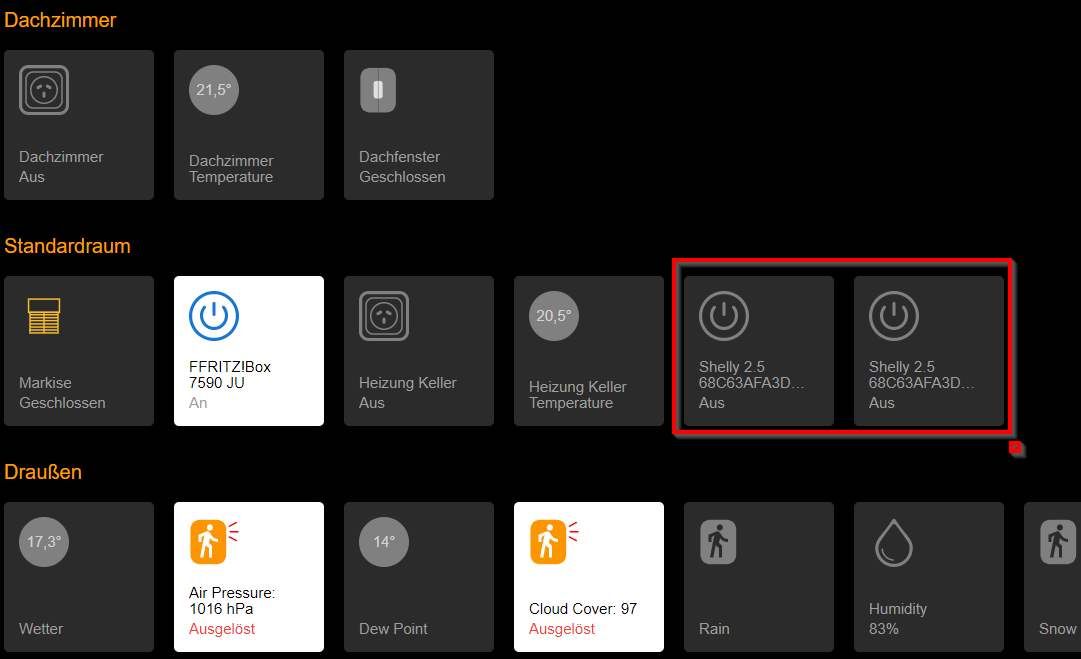The image size is (1081, 659).
Task: Open the Standardraum room heading
Action: click(x=67, y=246)
